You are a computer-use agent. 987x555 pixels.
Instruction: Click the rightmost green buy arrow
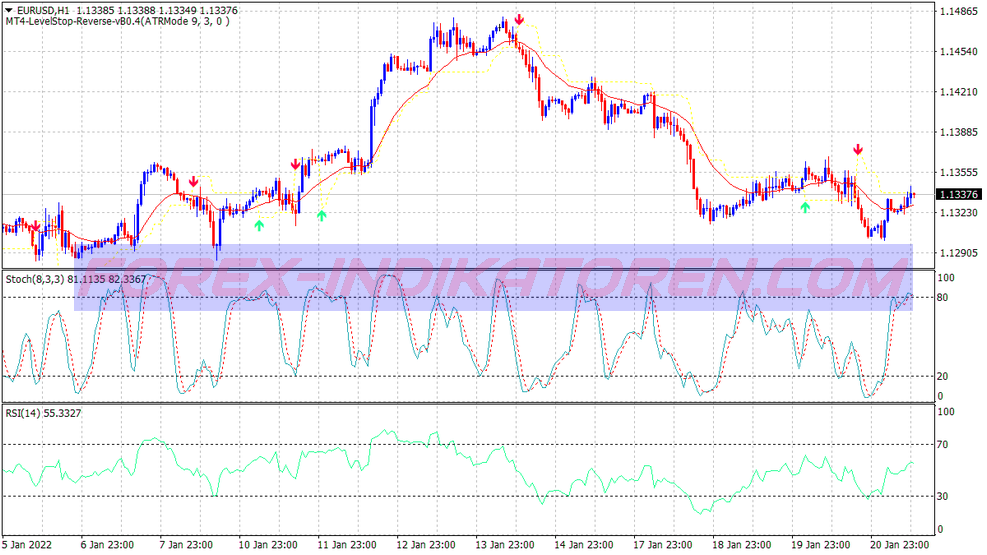[804, 207]
